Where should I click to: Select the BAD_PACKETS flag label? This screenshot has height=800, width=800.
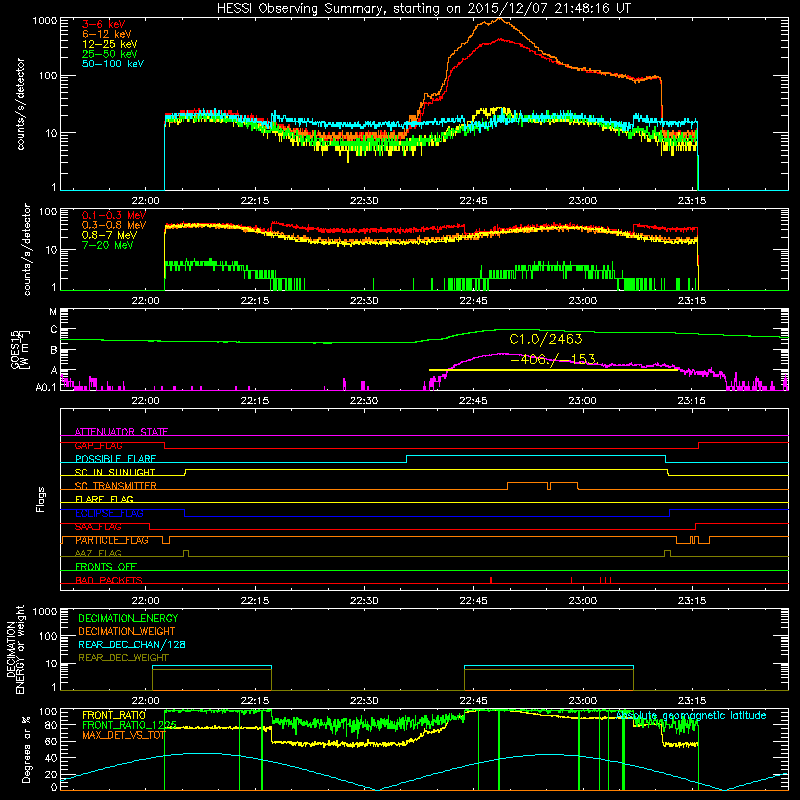(x=109, y=580)
